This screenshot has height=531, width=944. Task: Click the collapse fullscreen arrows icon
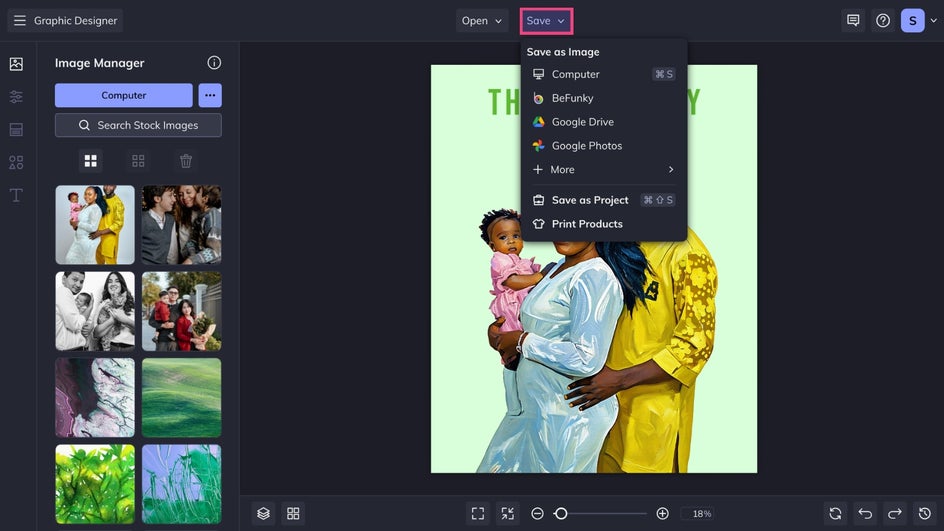pyautogui.click(x=508, y=514)
